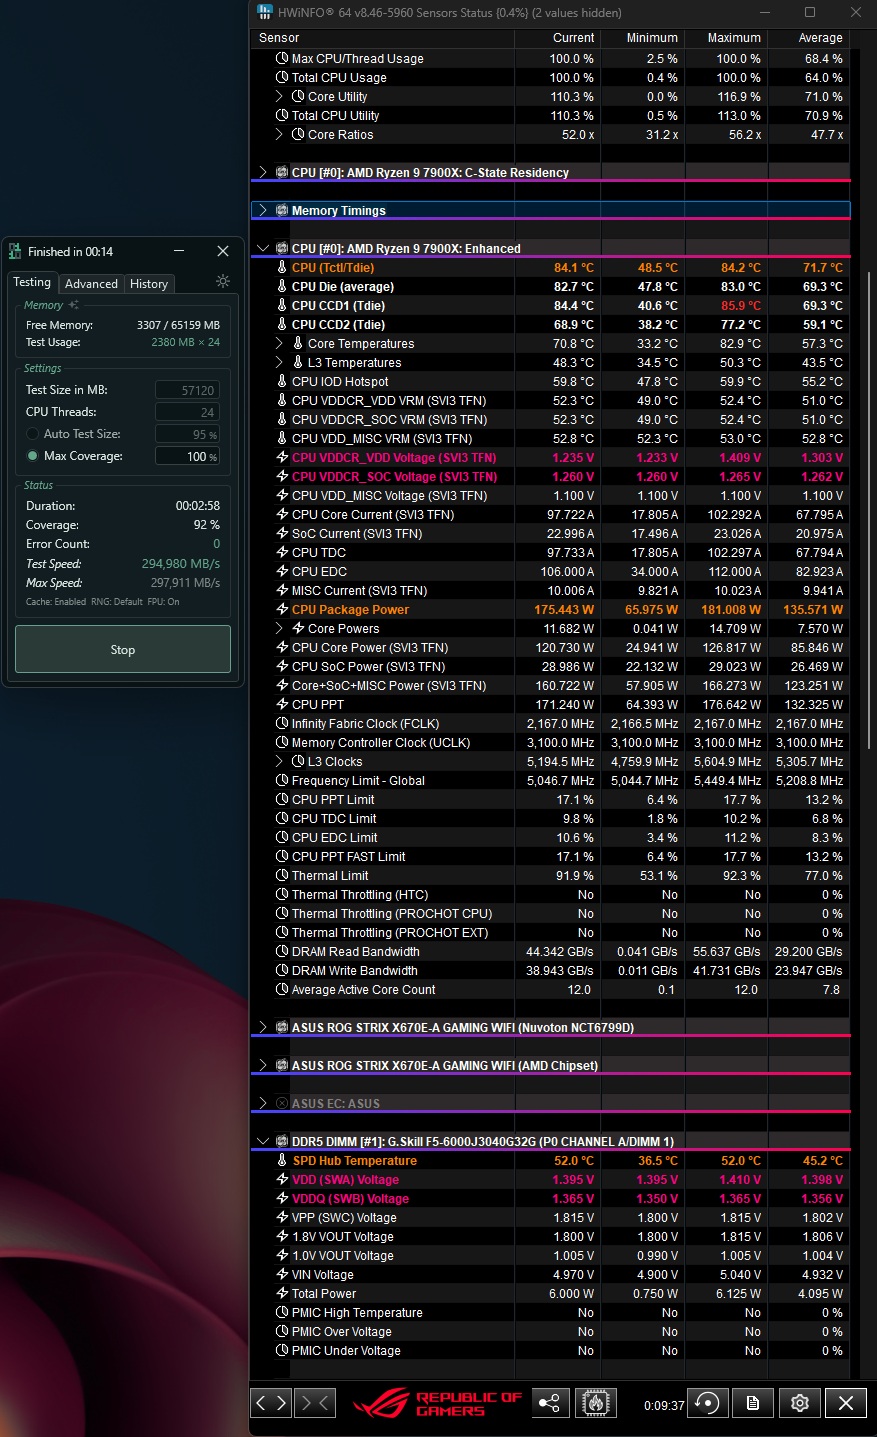Select the CPU CCD1 (Tdie) row
Image resolution: width=877 pixels, height=1437 pixels.
[x=550, y=306]
